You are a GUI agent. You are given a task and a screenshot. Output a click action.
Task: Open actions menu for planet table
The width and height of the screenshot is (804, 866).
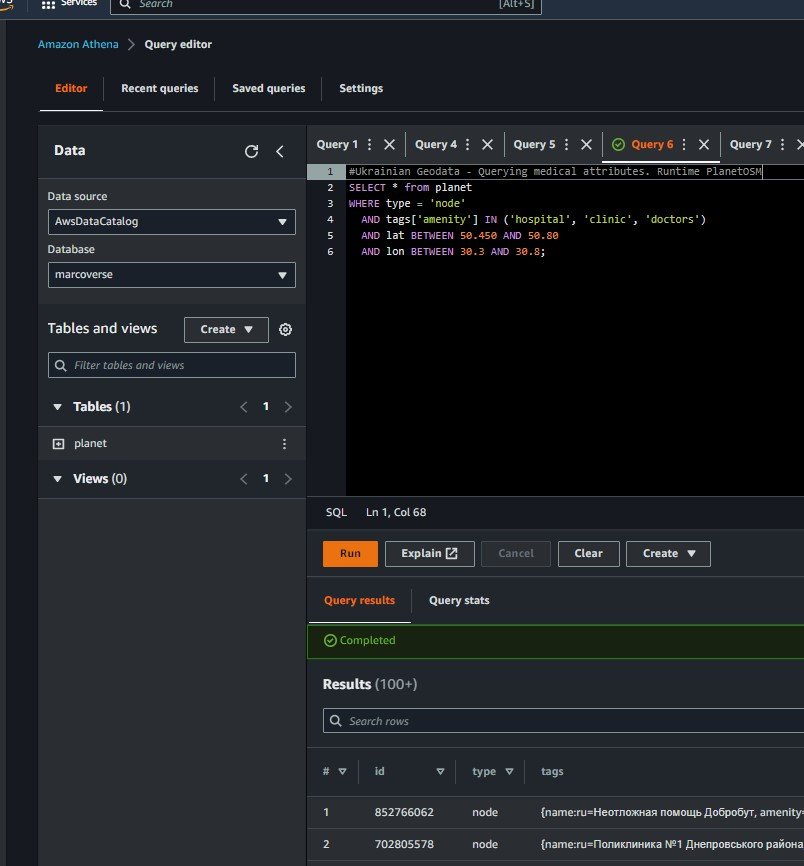coord(284,444)
